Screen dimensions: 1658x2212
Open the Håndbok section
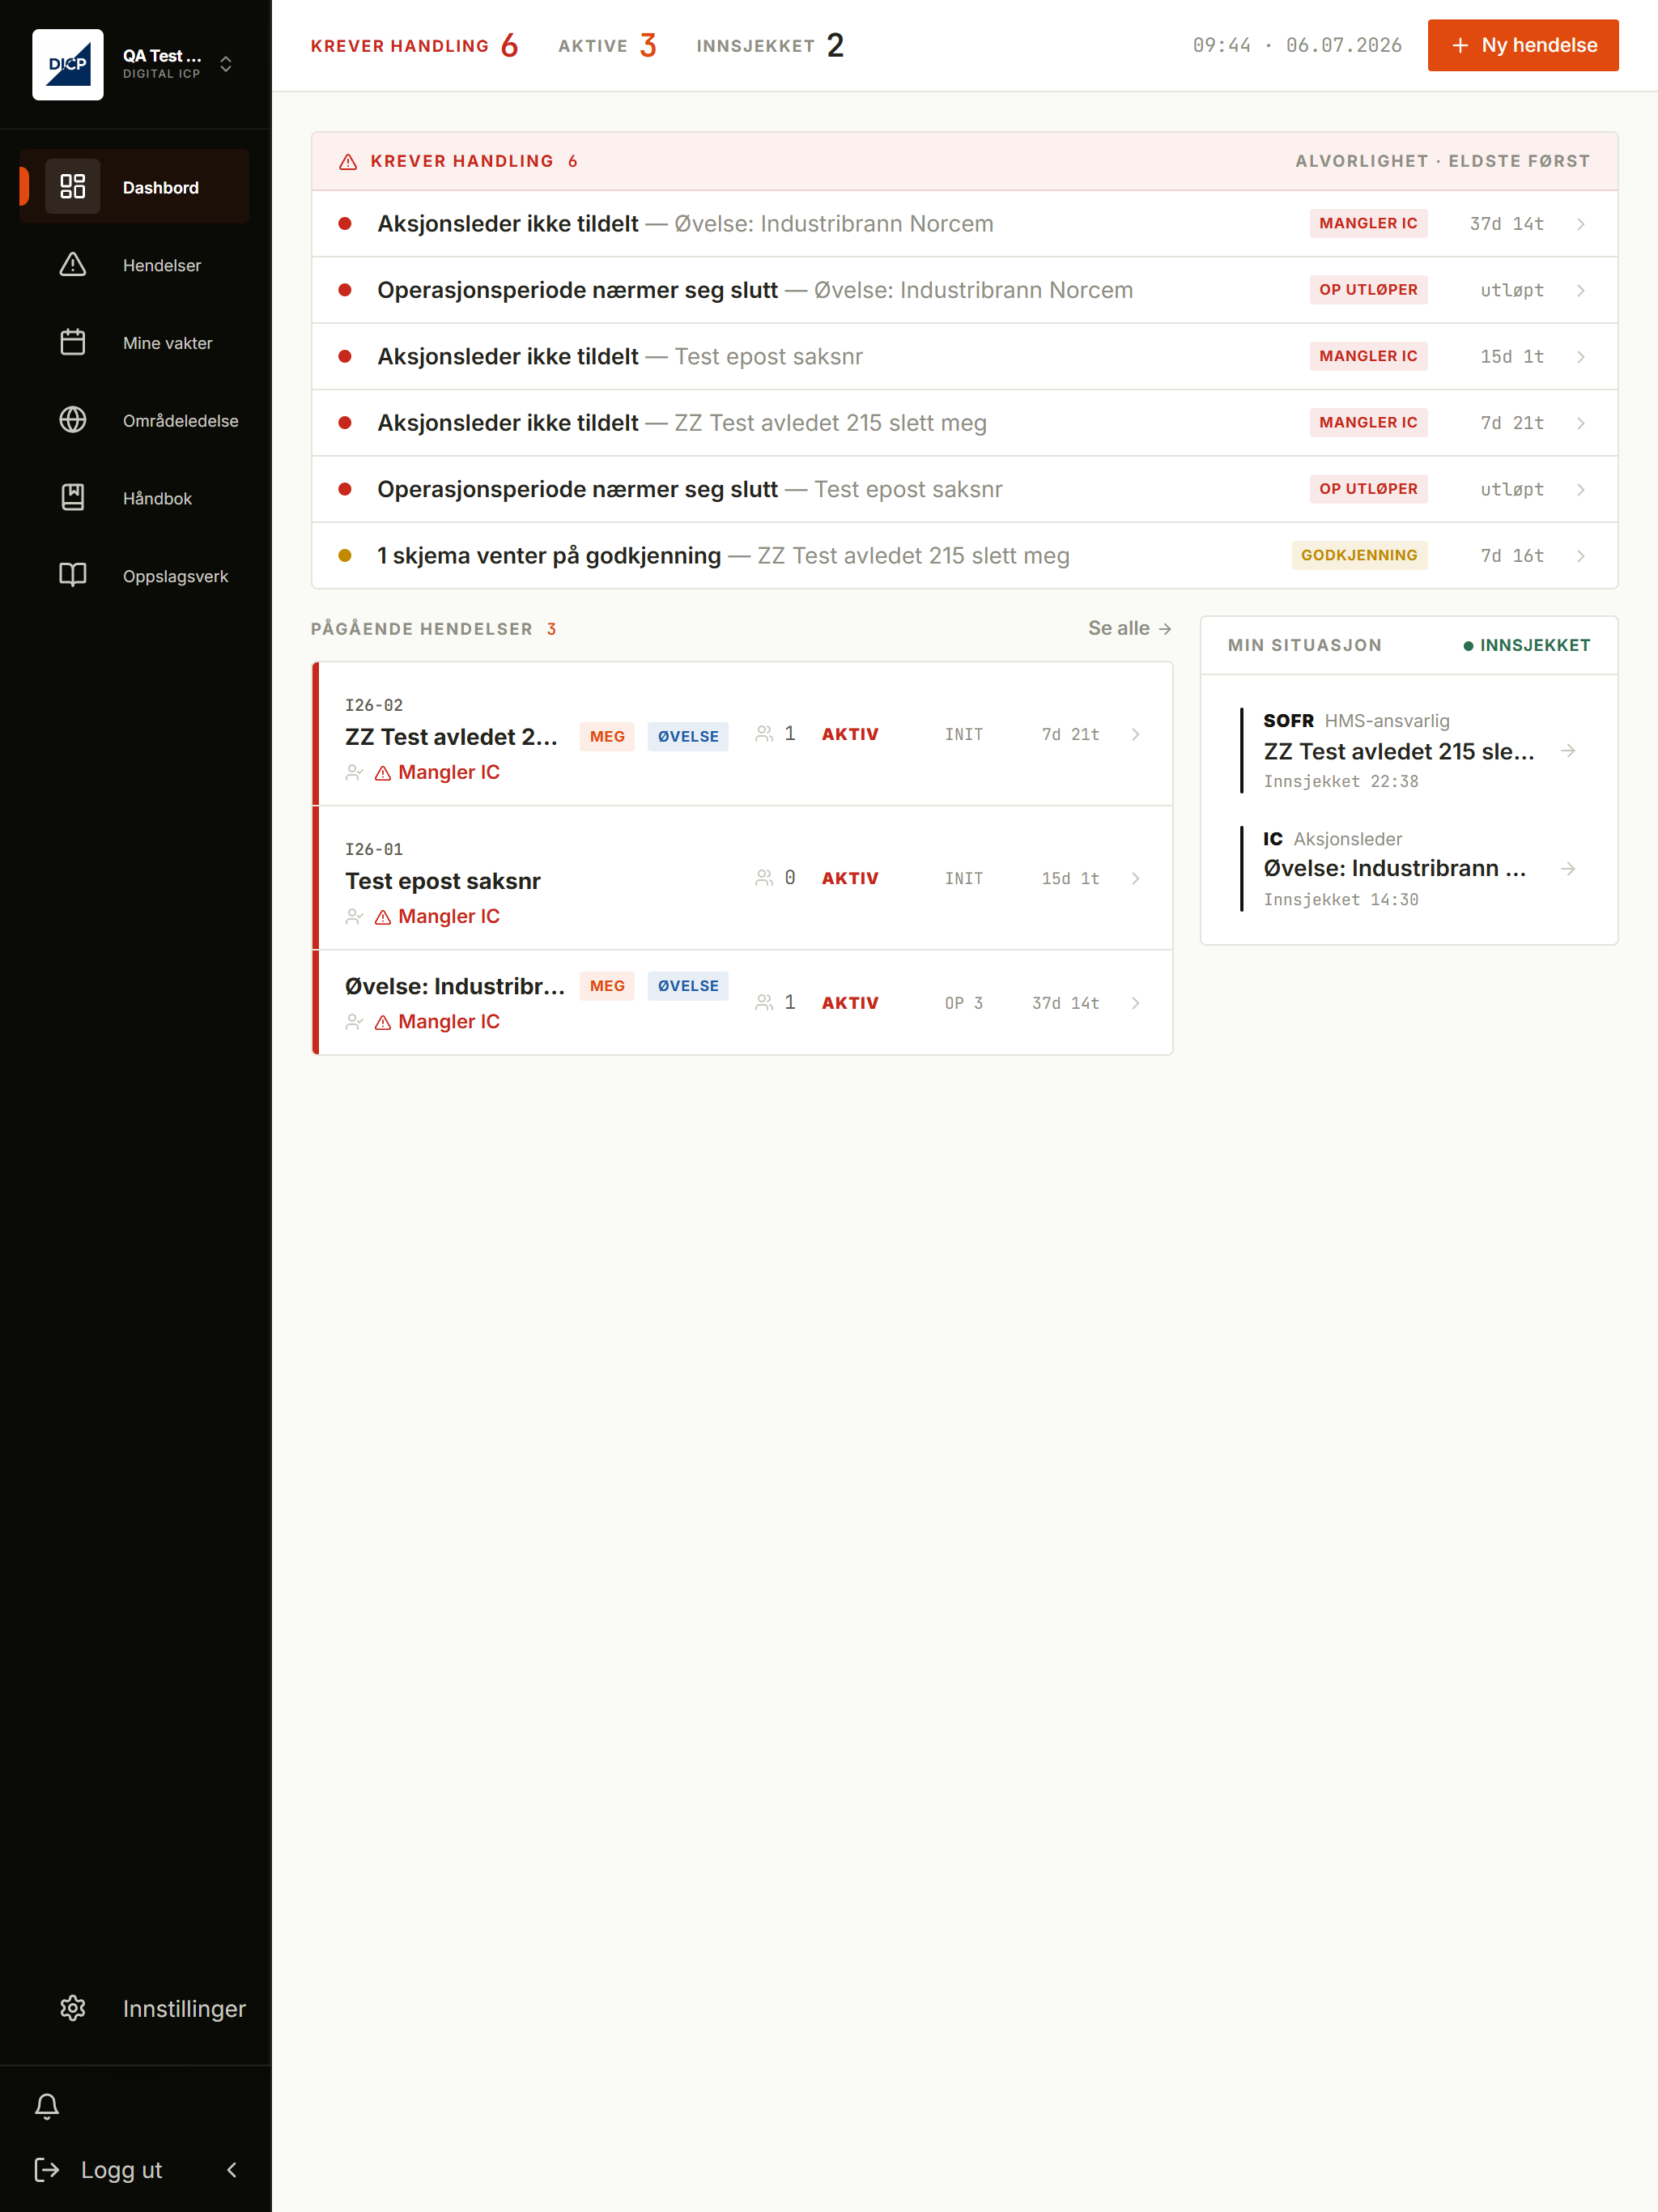(x=135, y=498)
